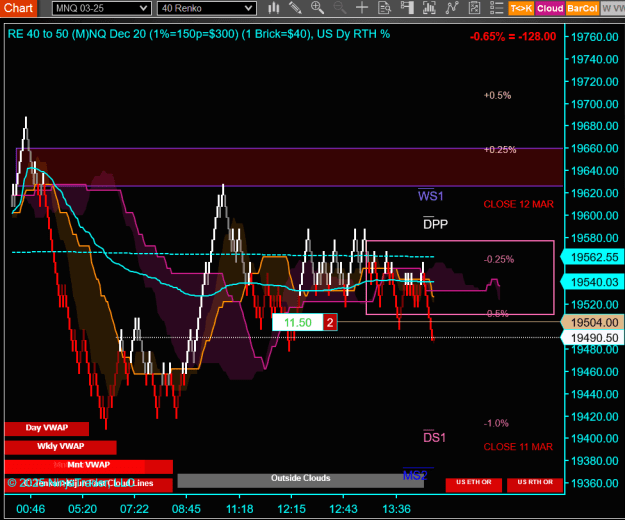Screen dimensions: 625x520
Task: Click the 19360.00 price axis label
Action: (x=595, y=483)
